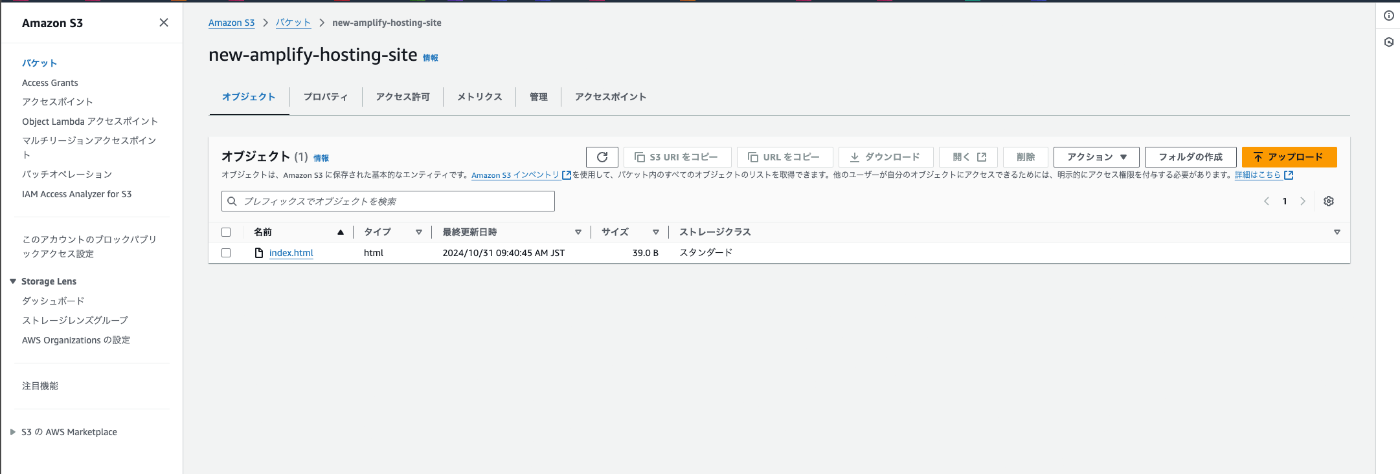
Task: Expand S3 の AWS Marketplace section
Action: 12,432
